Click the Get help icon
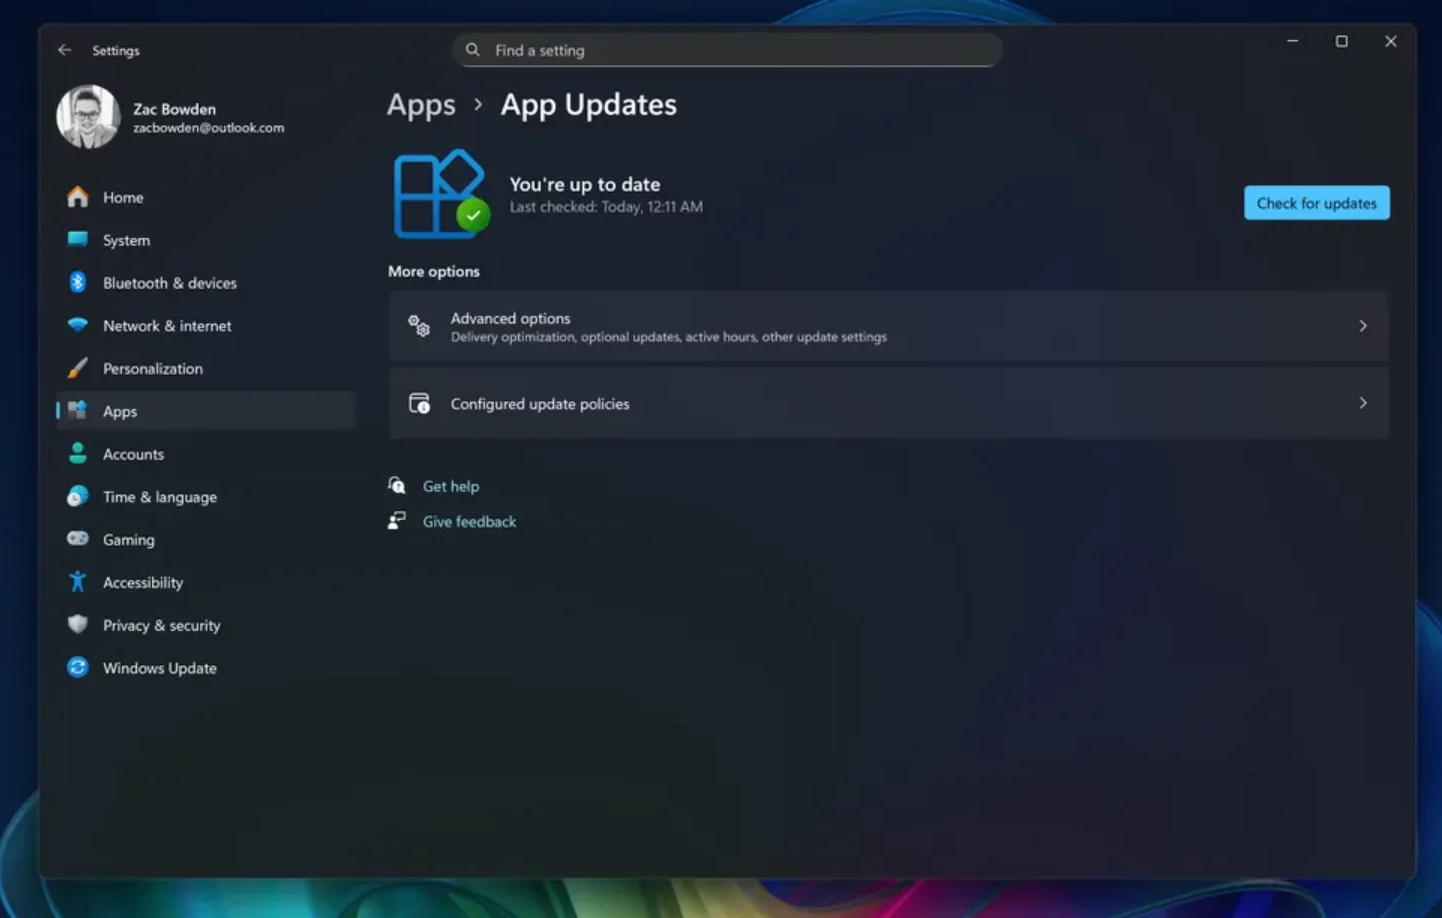This screenshot has width=1442, height=918. click(x=397, y=486)
